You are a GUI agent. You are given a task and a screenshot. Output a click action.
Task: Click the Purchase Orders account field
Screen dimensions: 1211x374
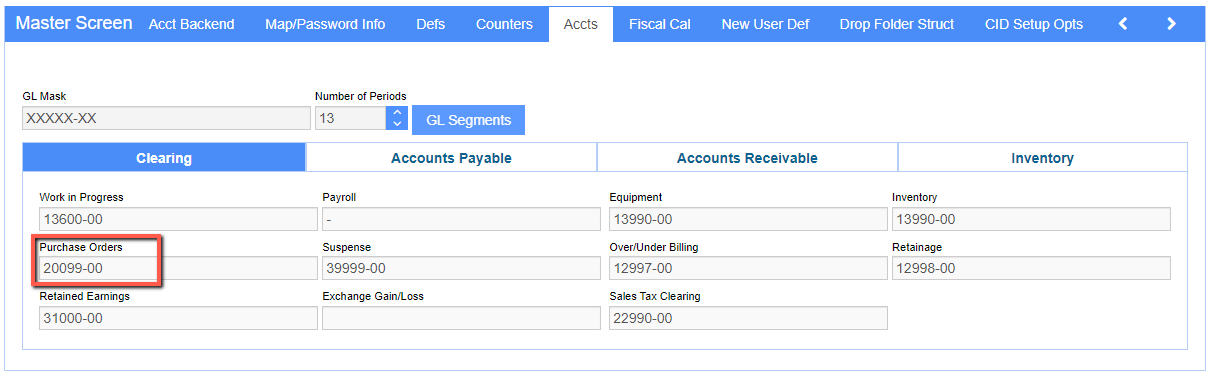coord(178,268)
